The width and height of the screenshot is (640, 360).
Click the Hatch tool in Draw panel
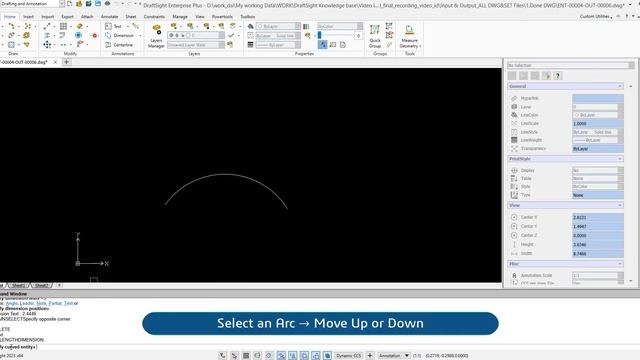[x=11, y=44]
